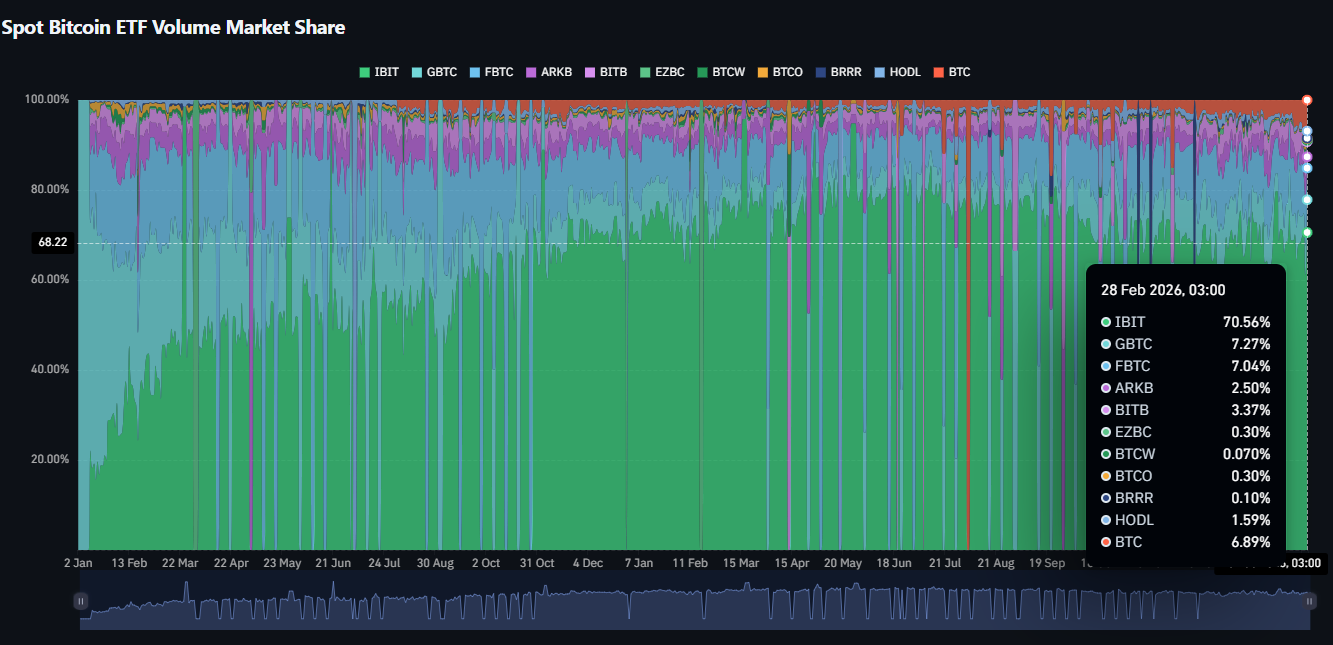
Task: Click the IBIT data point marker on chart
Action: point(1307,233)
